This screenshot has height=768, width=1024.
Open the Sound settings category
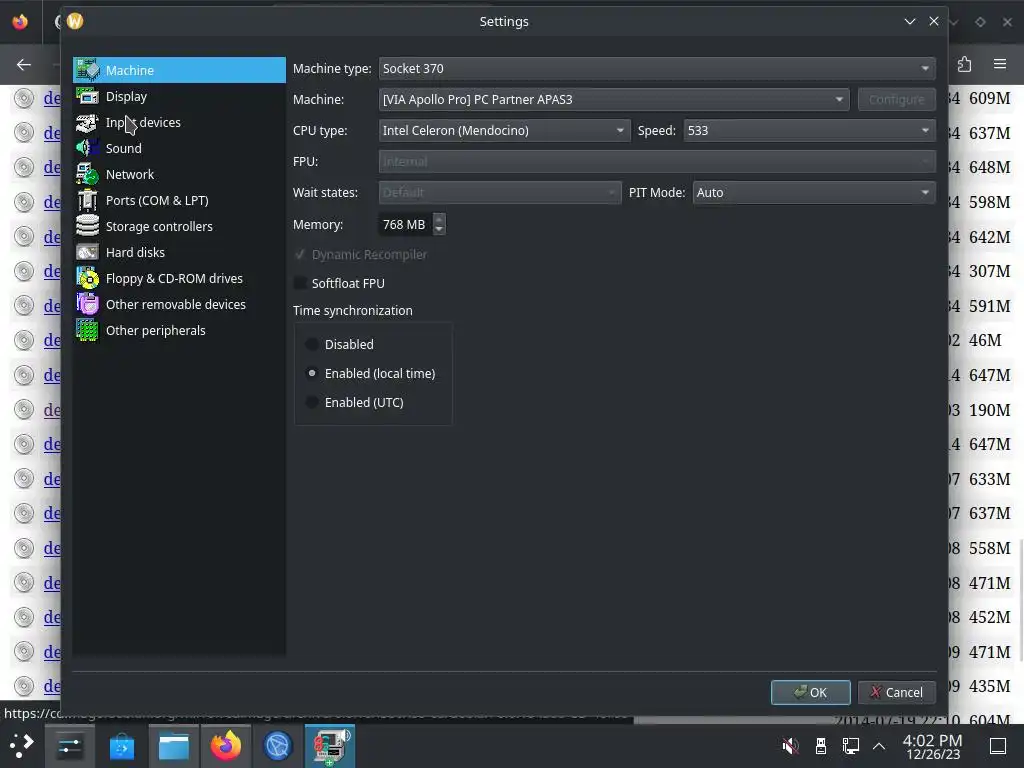point(179,148)
